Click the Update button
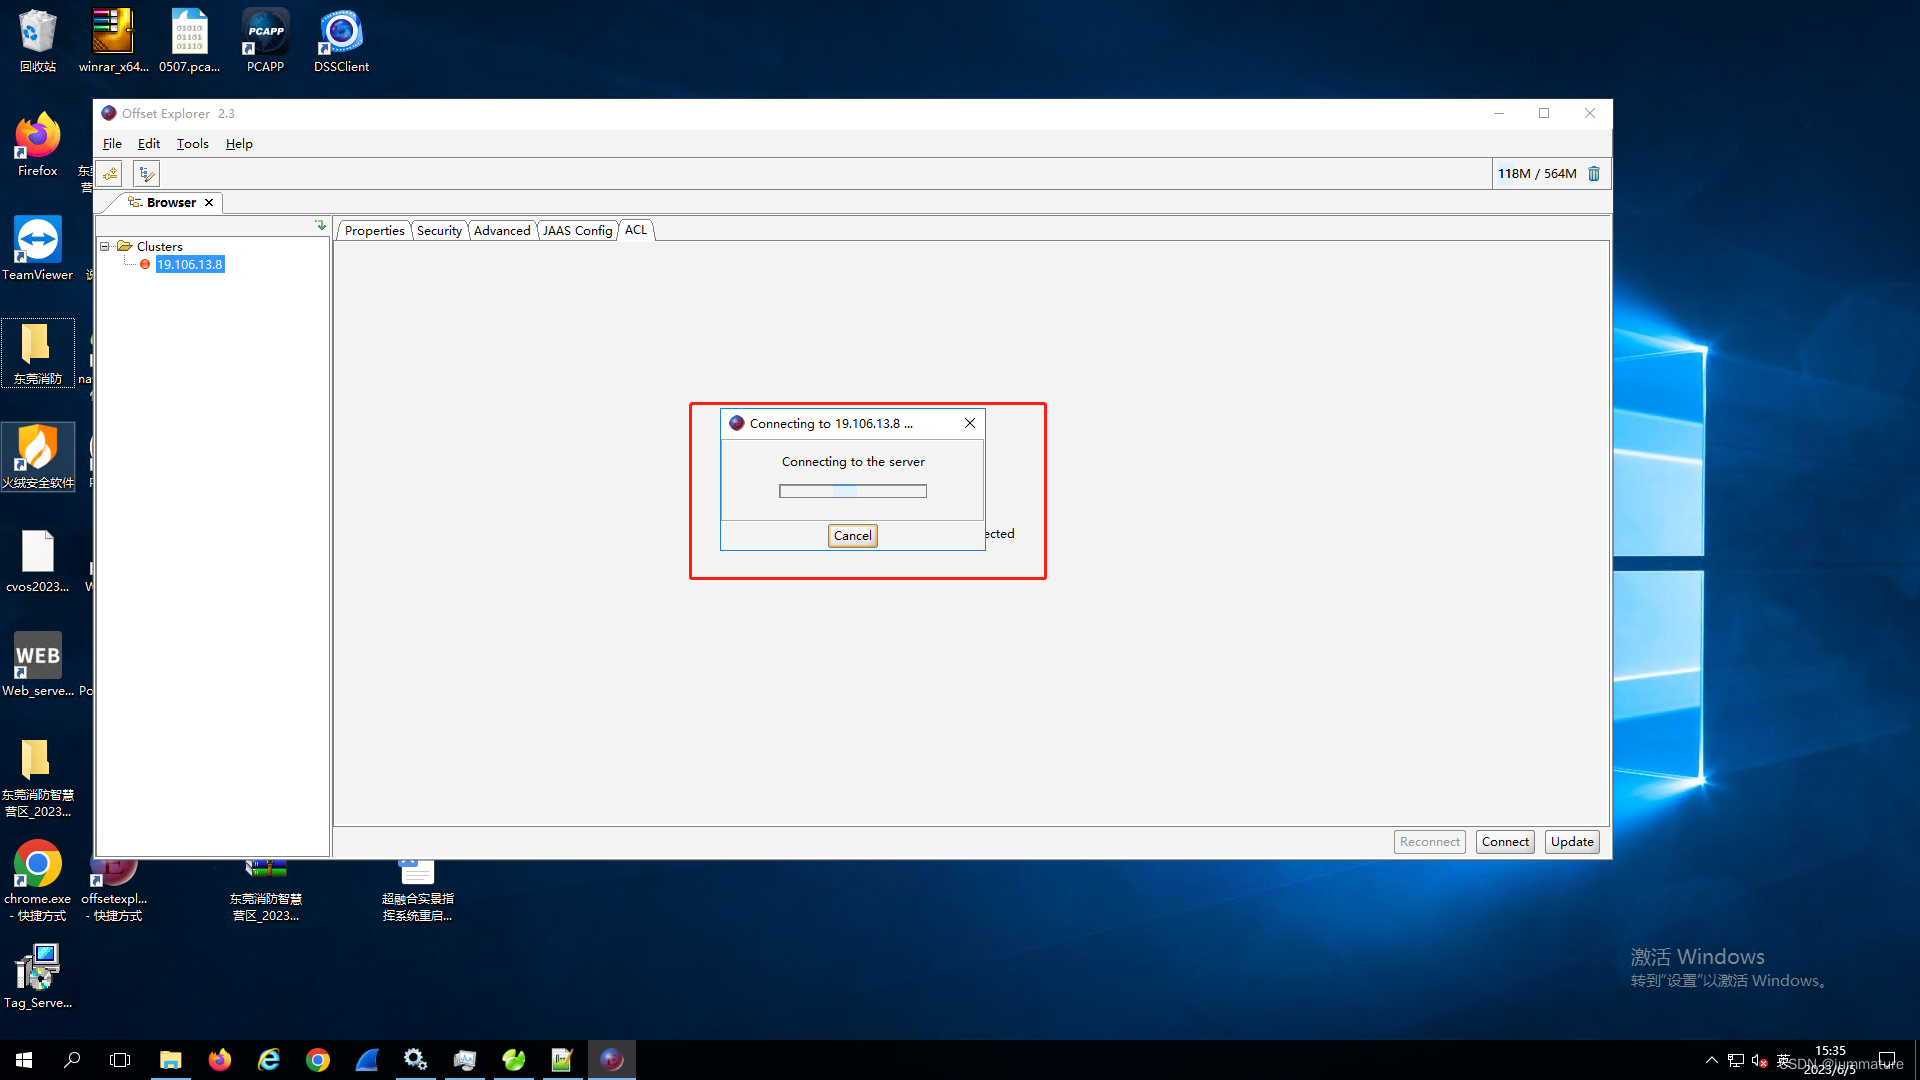 pyautogui.click(x=1572, y=842)
